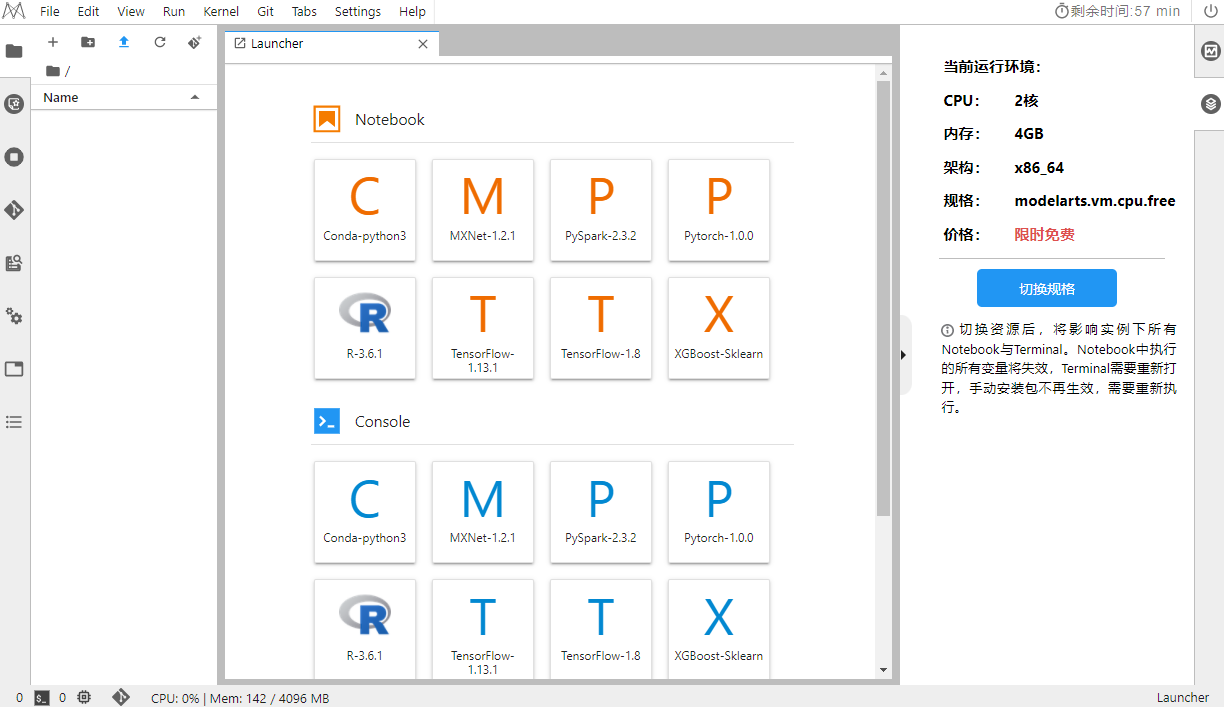Open the table of contents list icon

14,422
